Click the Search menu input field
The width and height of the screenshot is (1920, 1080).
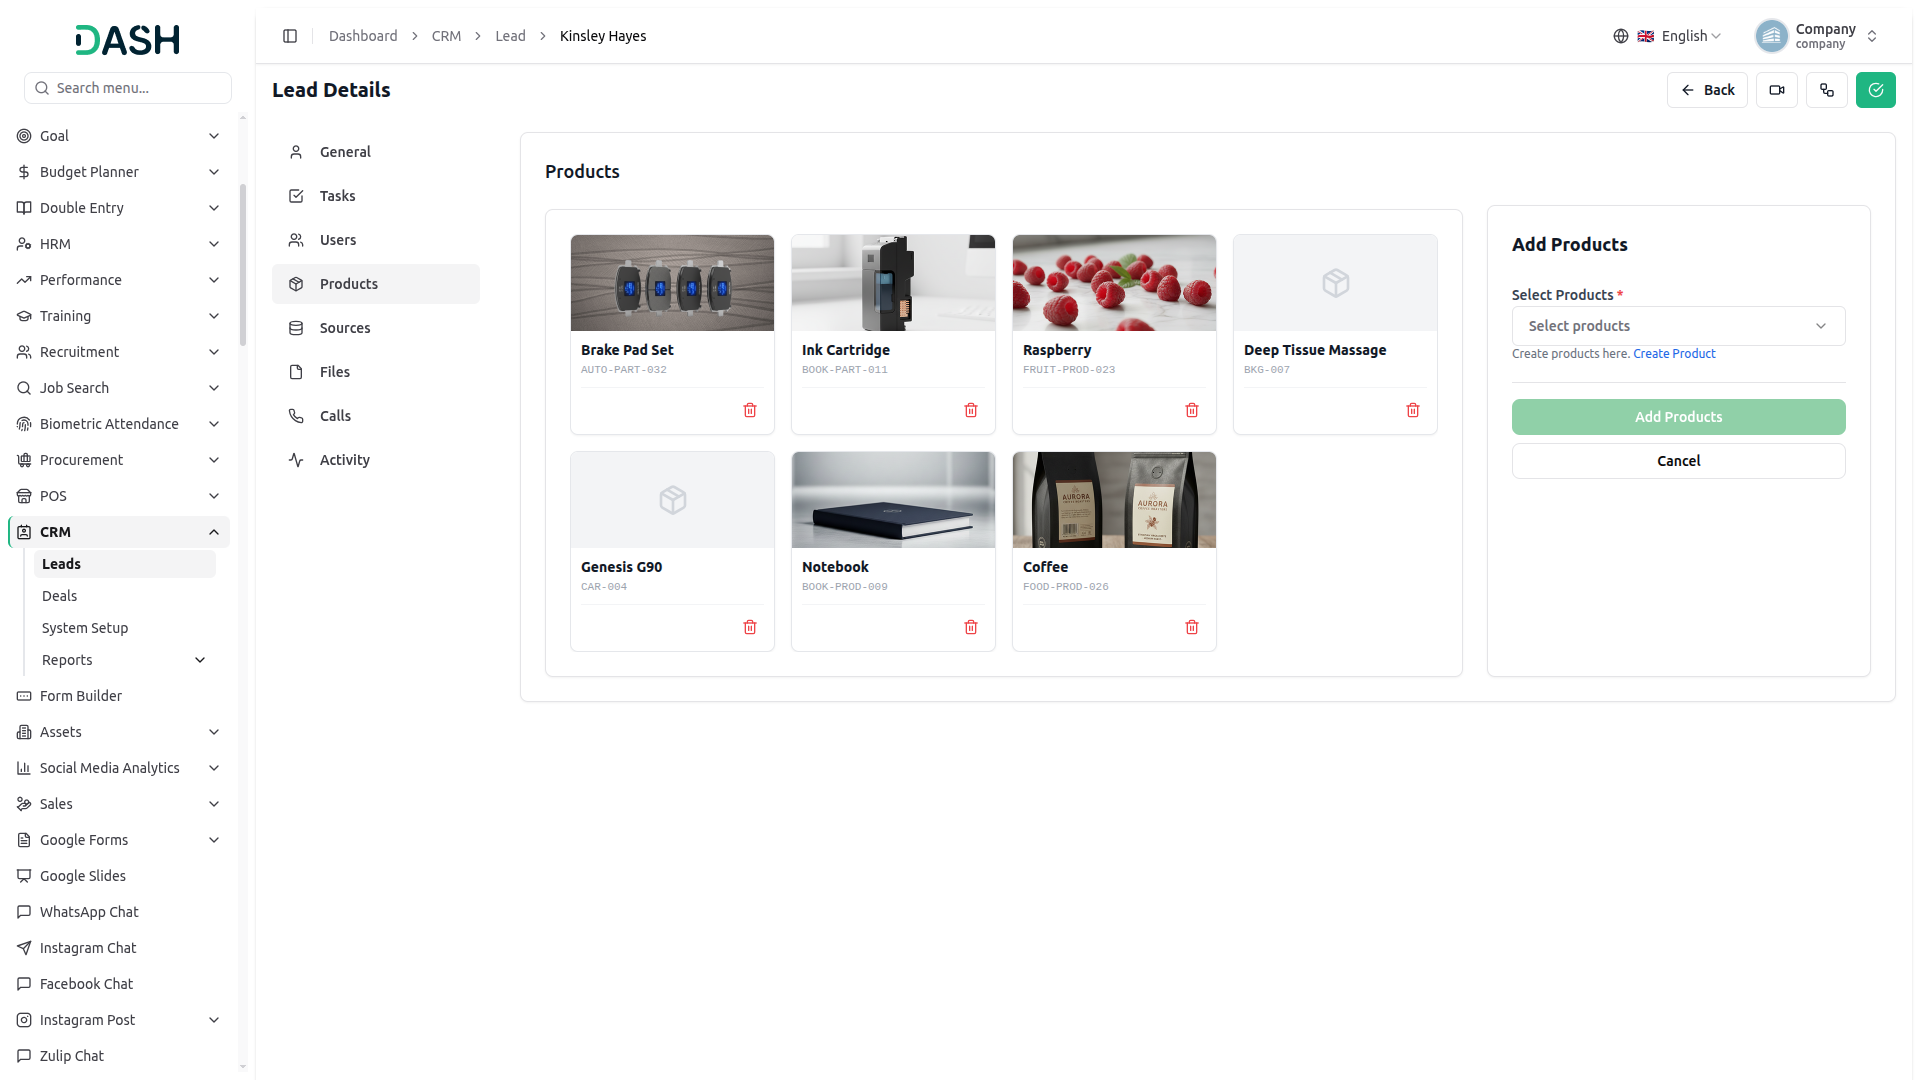tap(128, 88)
